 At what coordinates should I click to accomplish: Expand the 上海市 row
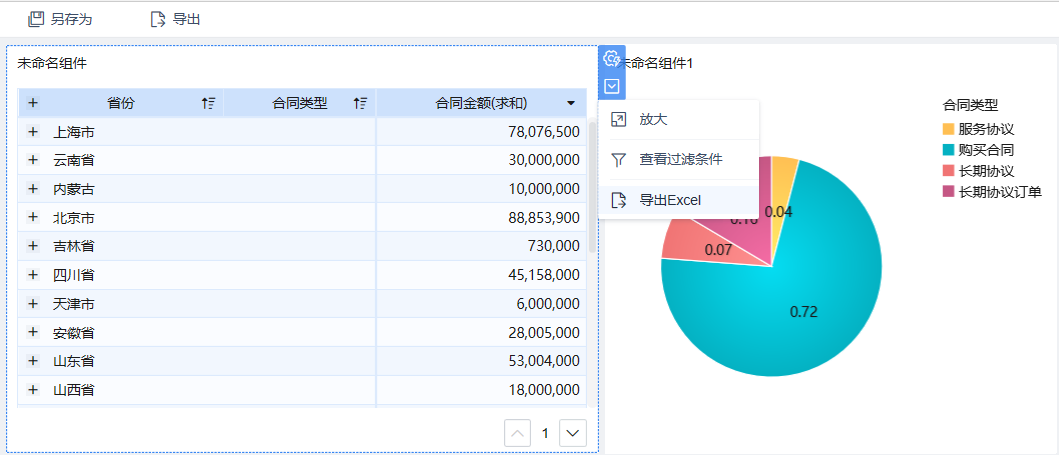(32, 132)
